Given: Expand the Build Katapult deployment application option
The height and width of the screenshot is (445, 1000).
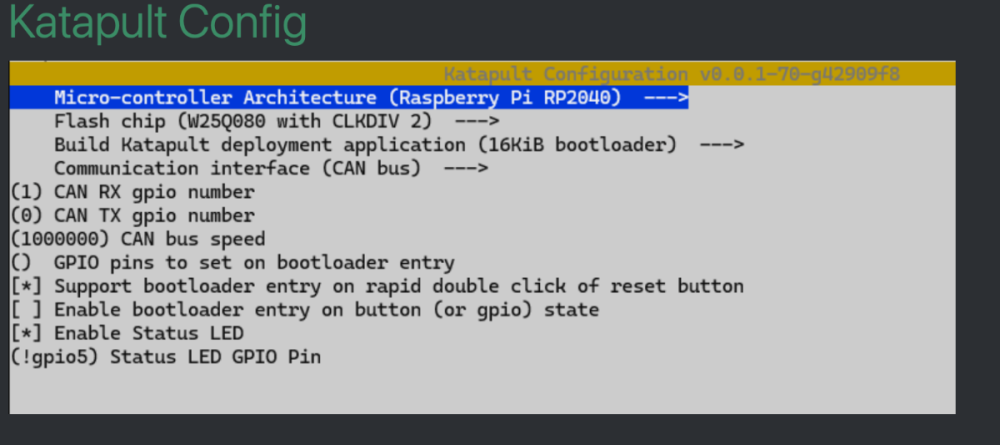Looking at the screenshot, I should [x=399, y=145].
